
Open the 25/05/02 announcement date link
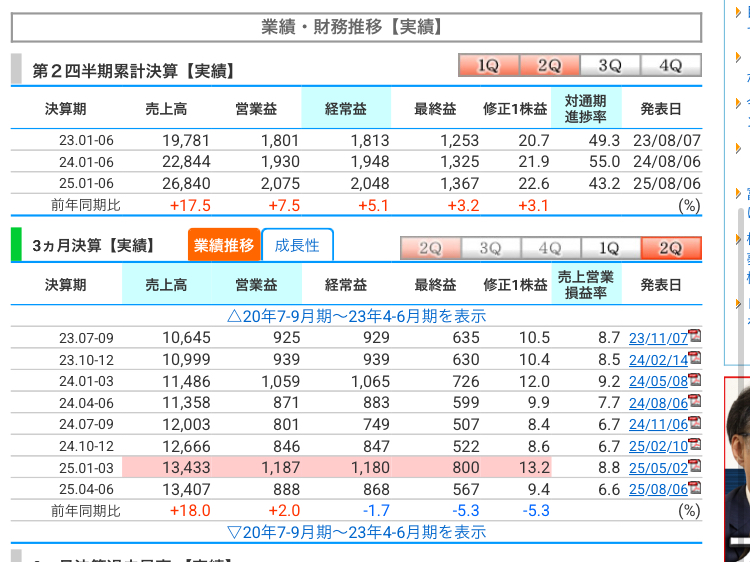[657, 468]
